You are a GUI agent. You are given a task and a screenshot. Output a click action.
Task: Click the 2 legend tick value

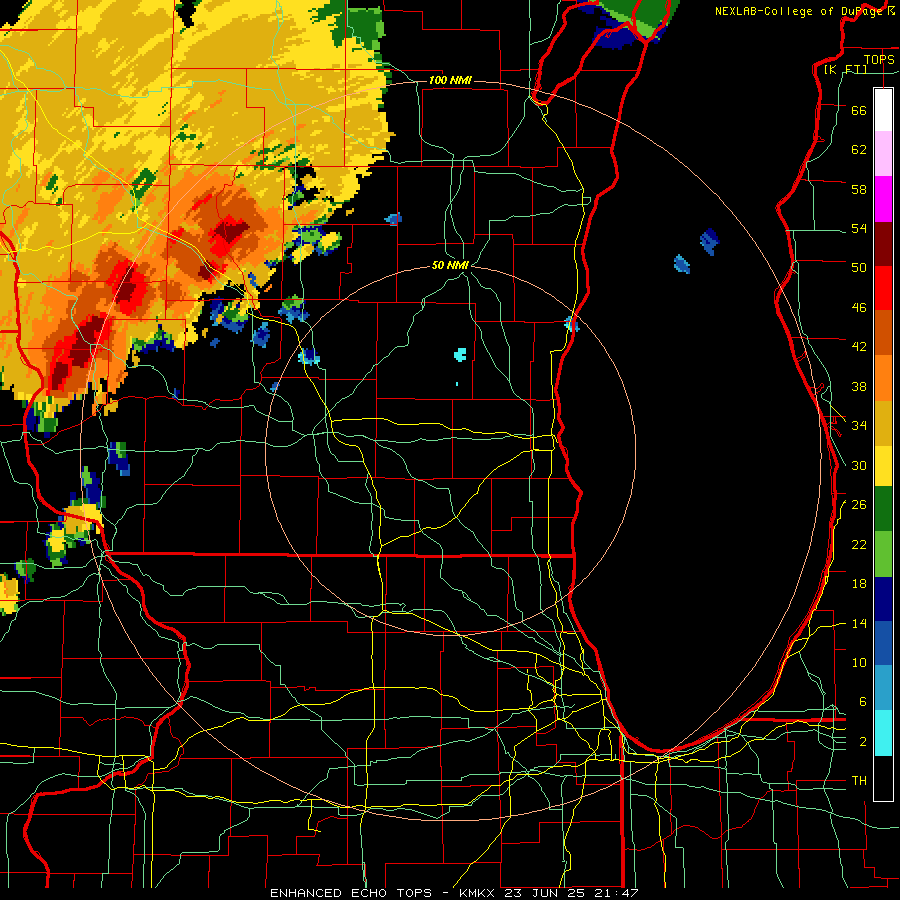click(x=863, y=741)
